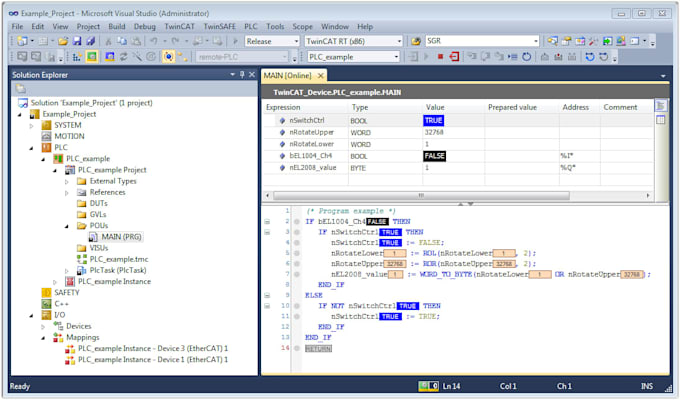Screen dimensions: 680x400
Task: Click the Find in Files icon beside SGR
Action: (x=415, y=41)
